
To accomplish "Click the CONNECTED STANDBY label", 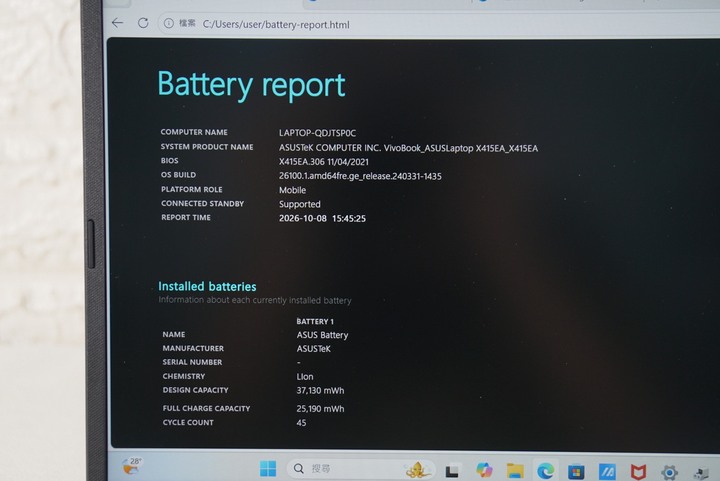I will [x=202, y=203].
